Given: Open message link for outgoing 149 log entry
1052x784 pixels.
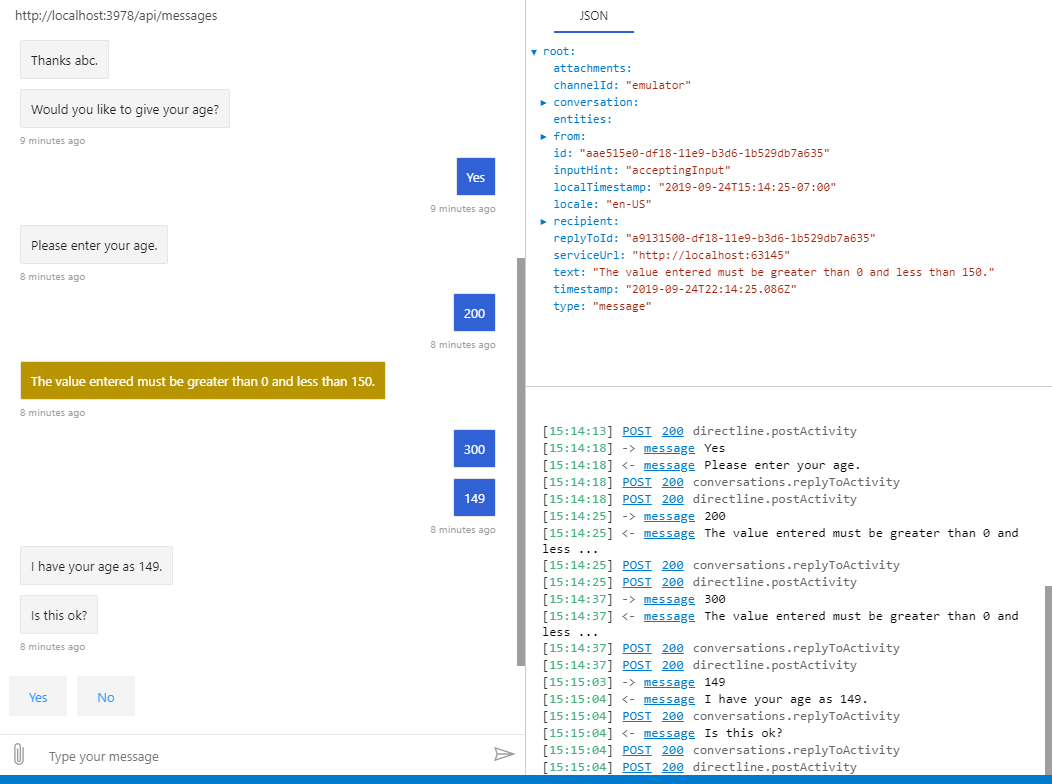Looking at the screenshot, I should (x=669, y=682).
